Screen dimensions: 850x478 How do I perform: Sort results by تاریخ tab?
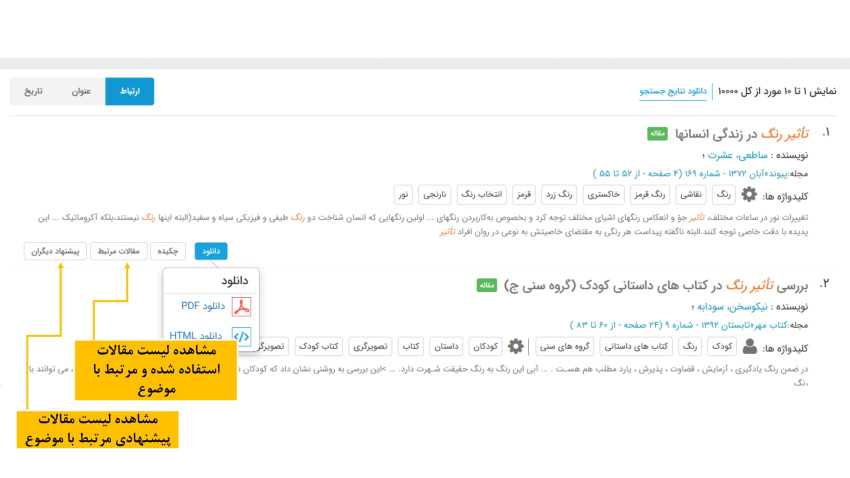(34, 91)
